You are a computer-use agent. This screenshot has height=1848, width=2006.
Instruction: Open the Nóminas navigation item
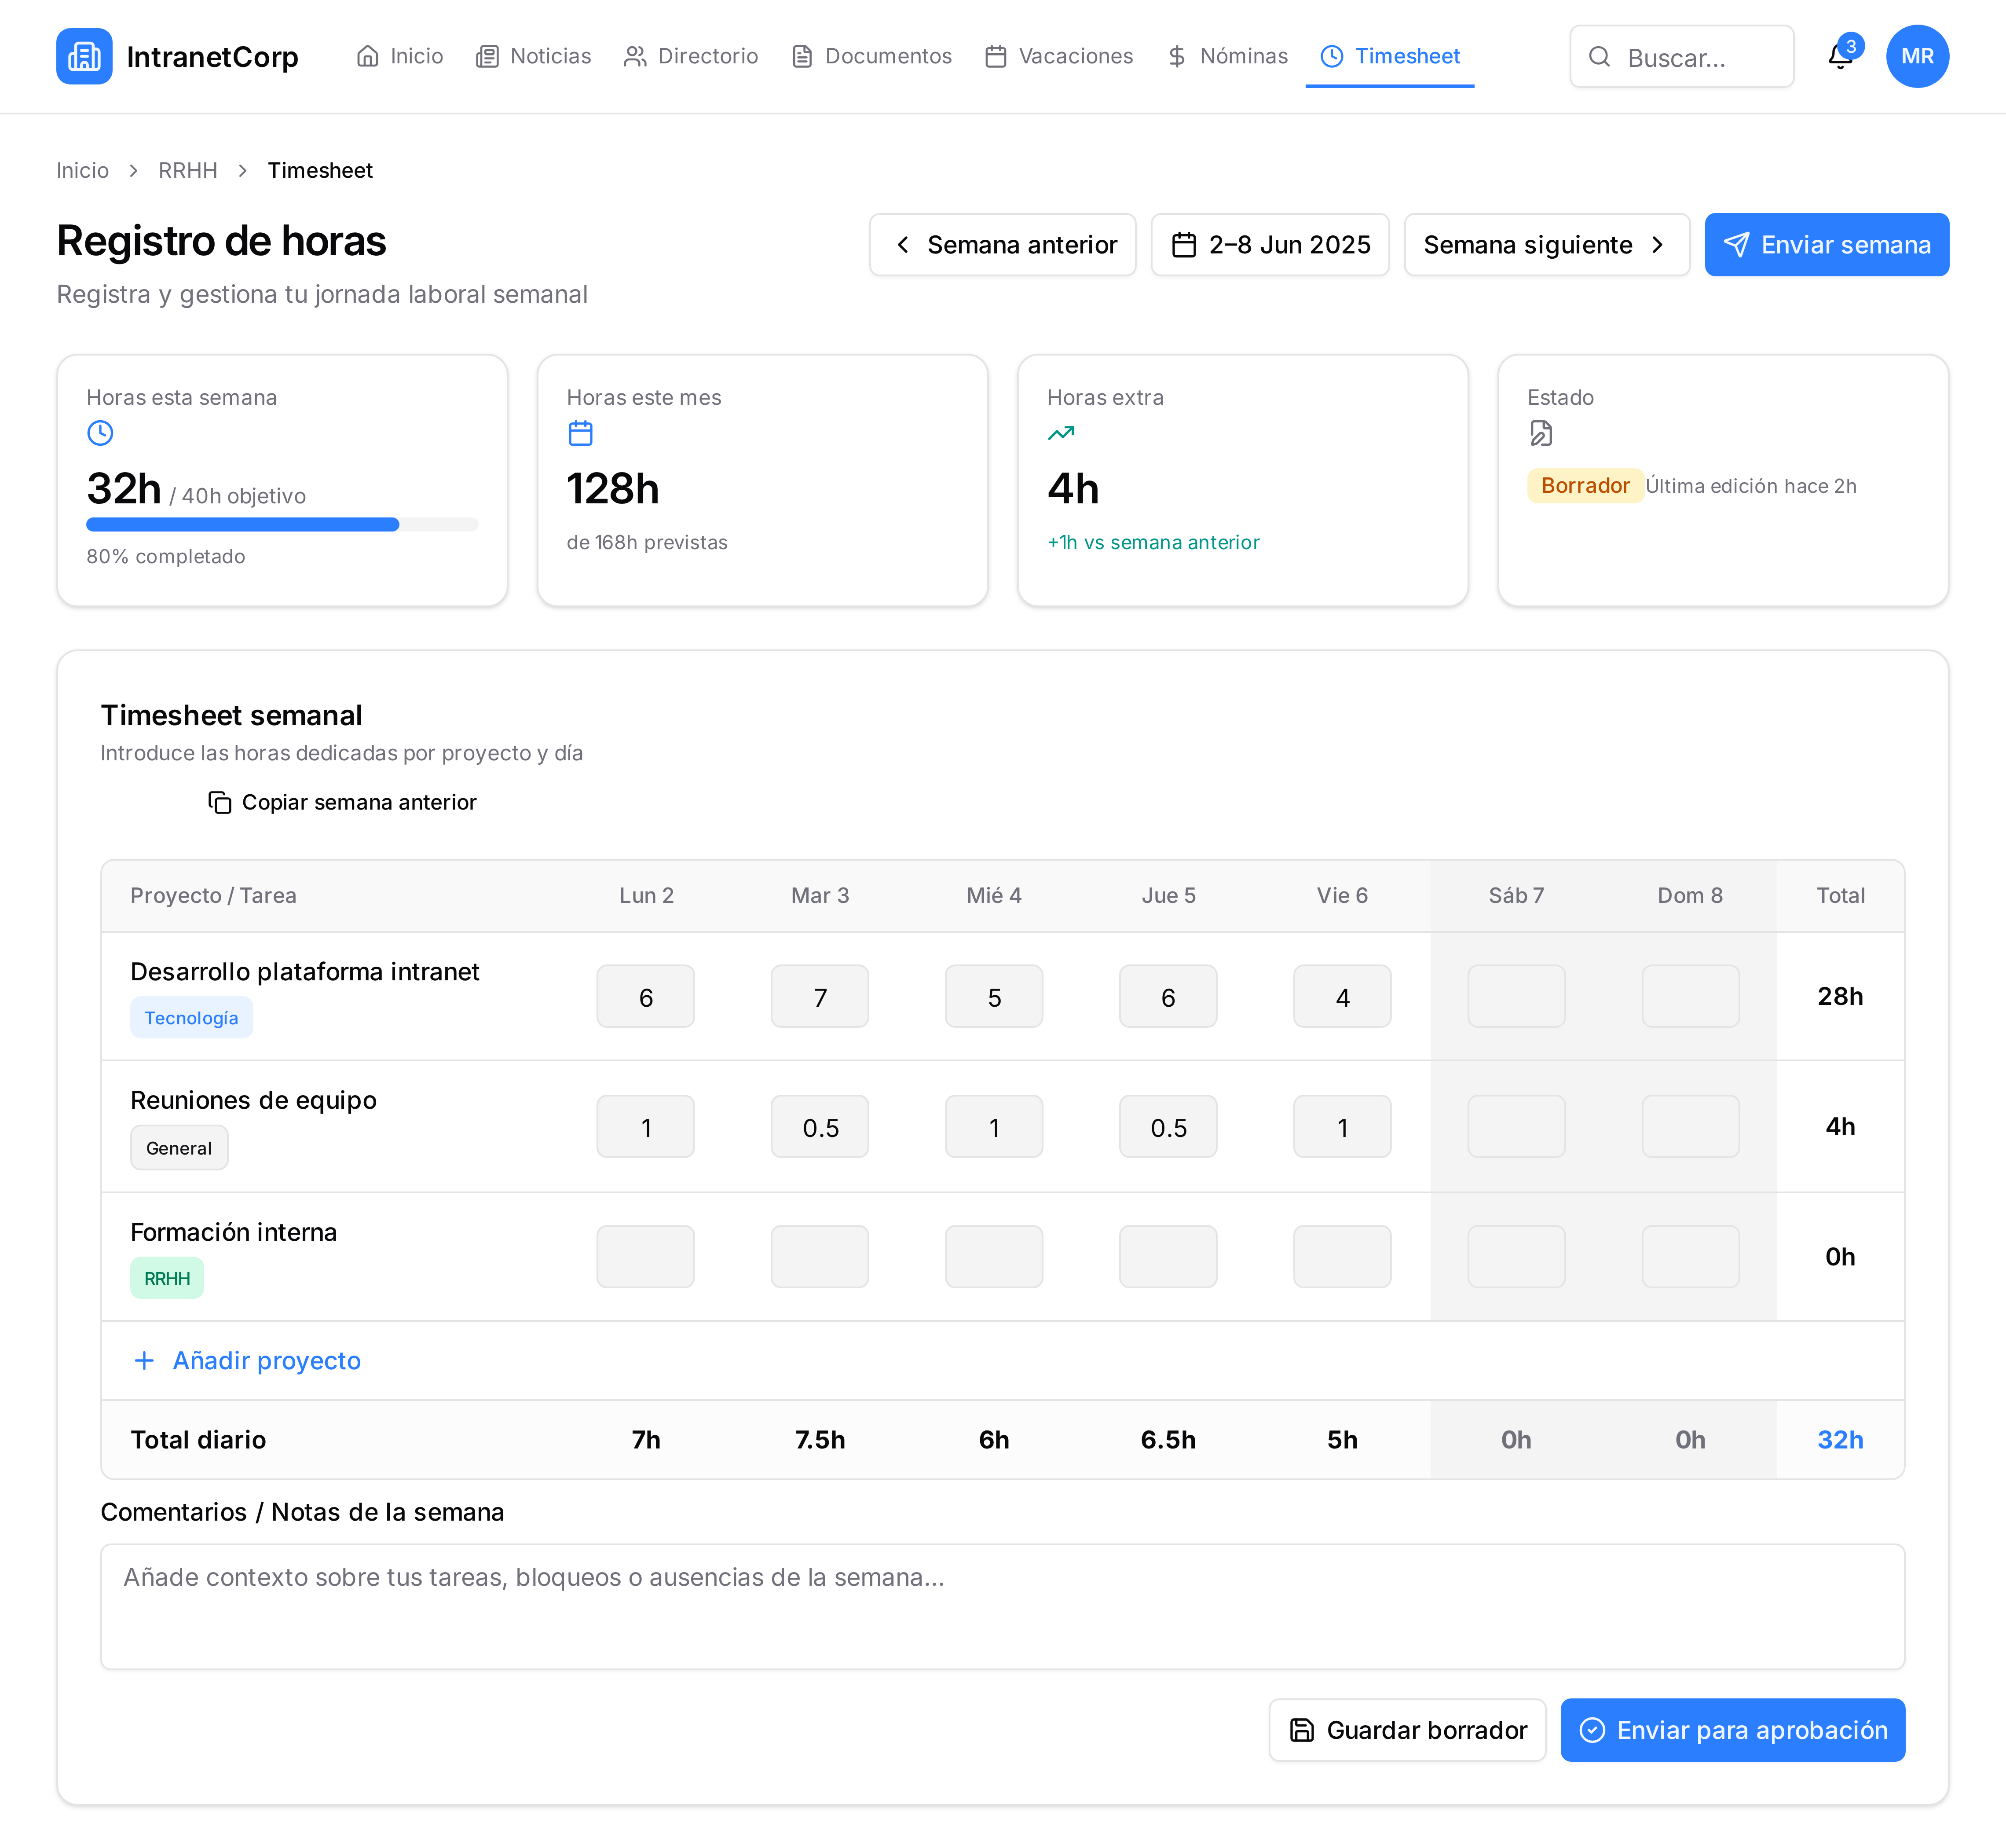click(1228, 56)
